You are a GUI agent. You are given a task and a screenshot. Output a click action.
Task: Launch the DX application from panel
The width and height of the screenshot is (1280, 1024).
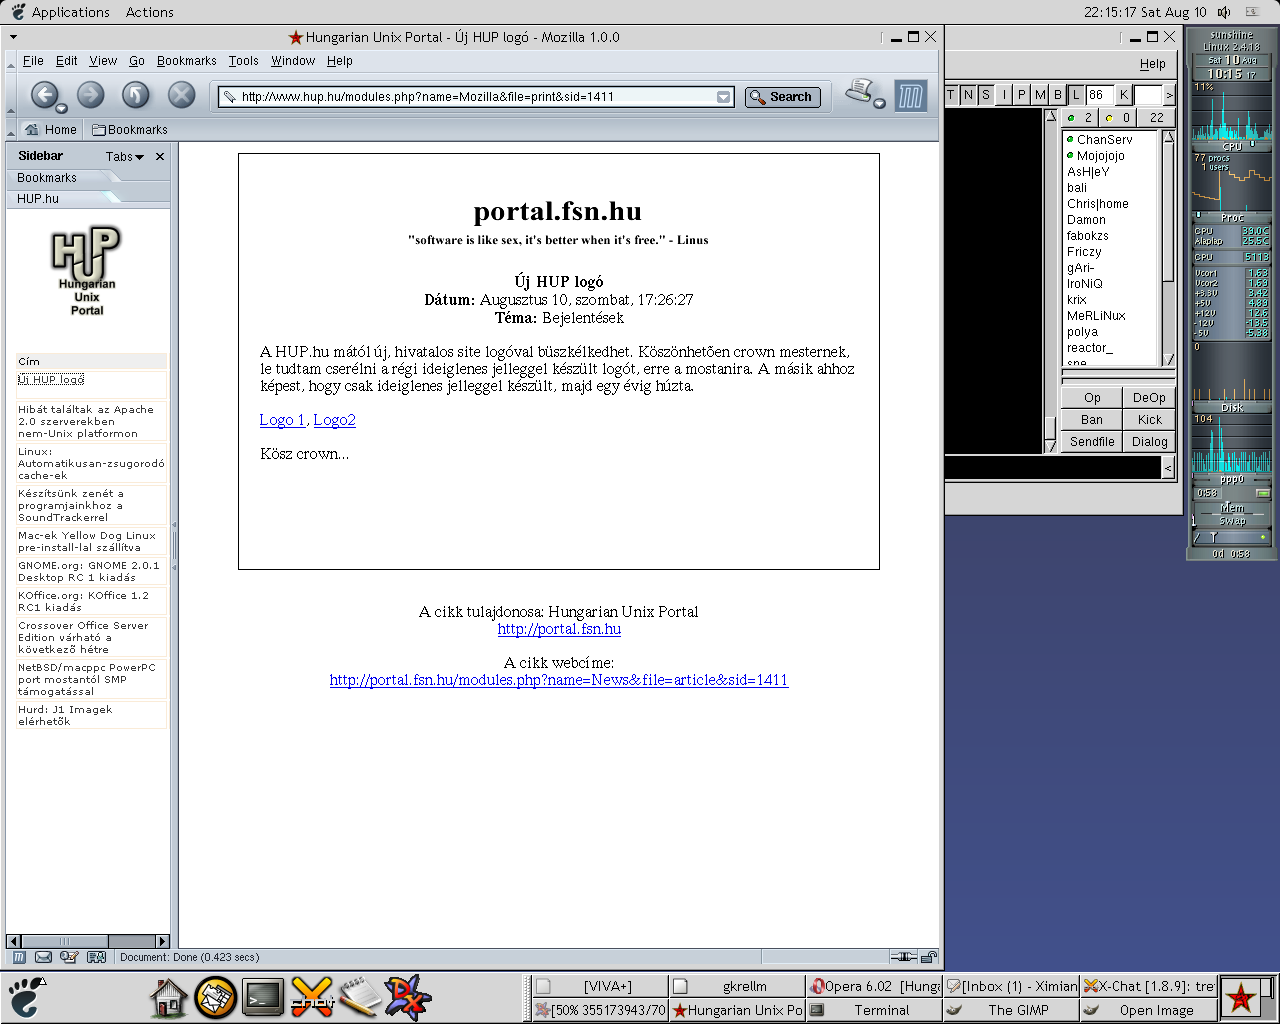tap(408, 997)
